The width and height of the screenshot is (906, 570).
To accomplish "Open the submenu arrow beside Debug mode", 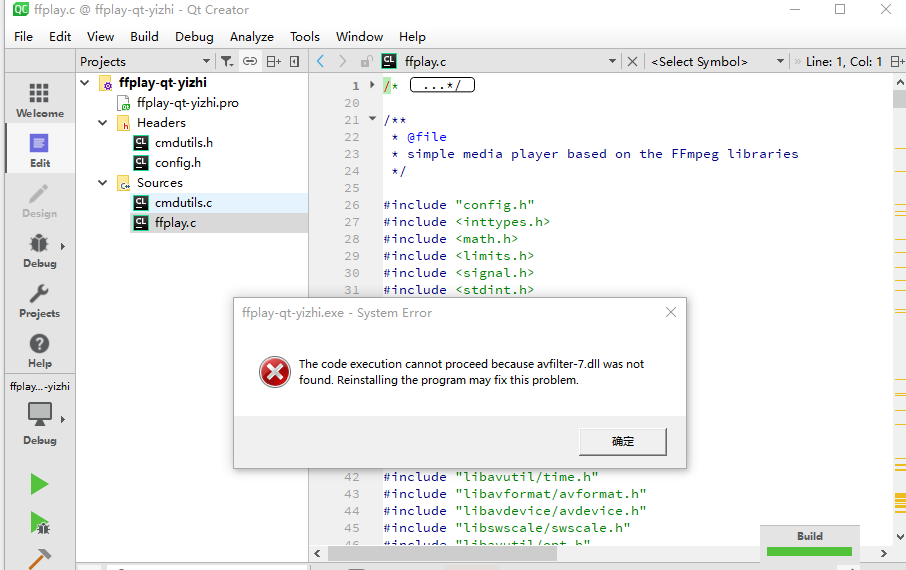I will pos(63,246).
